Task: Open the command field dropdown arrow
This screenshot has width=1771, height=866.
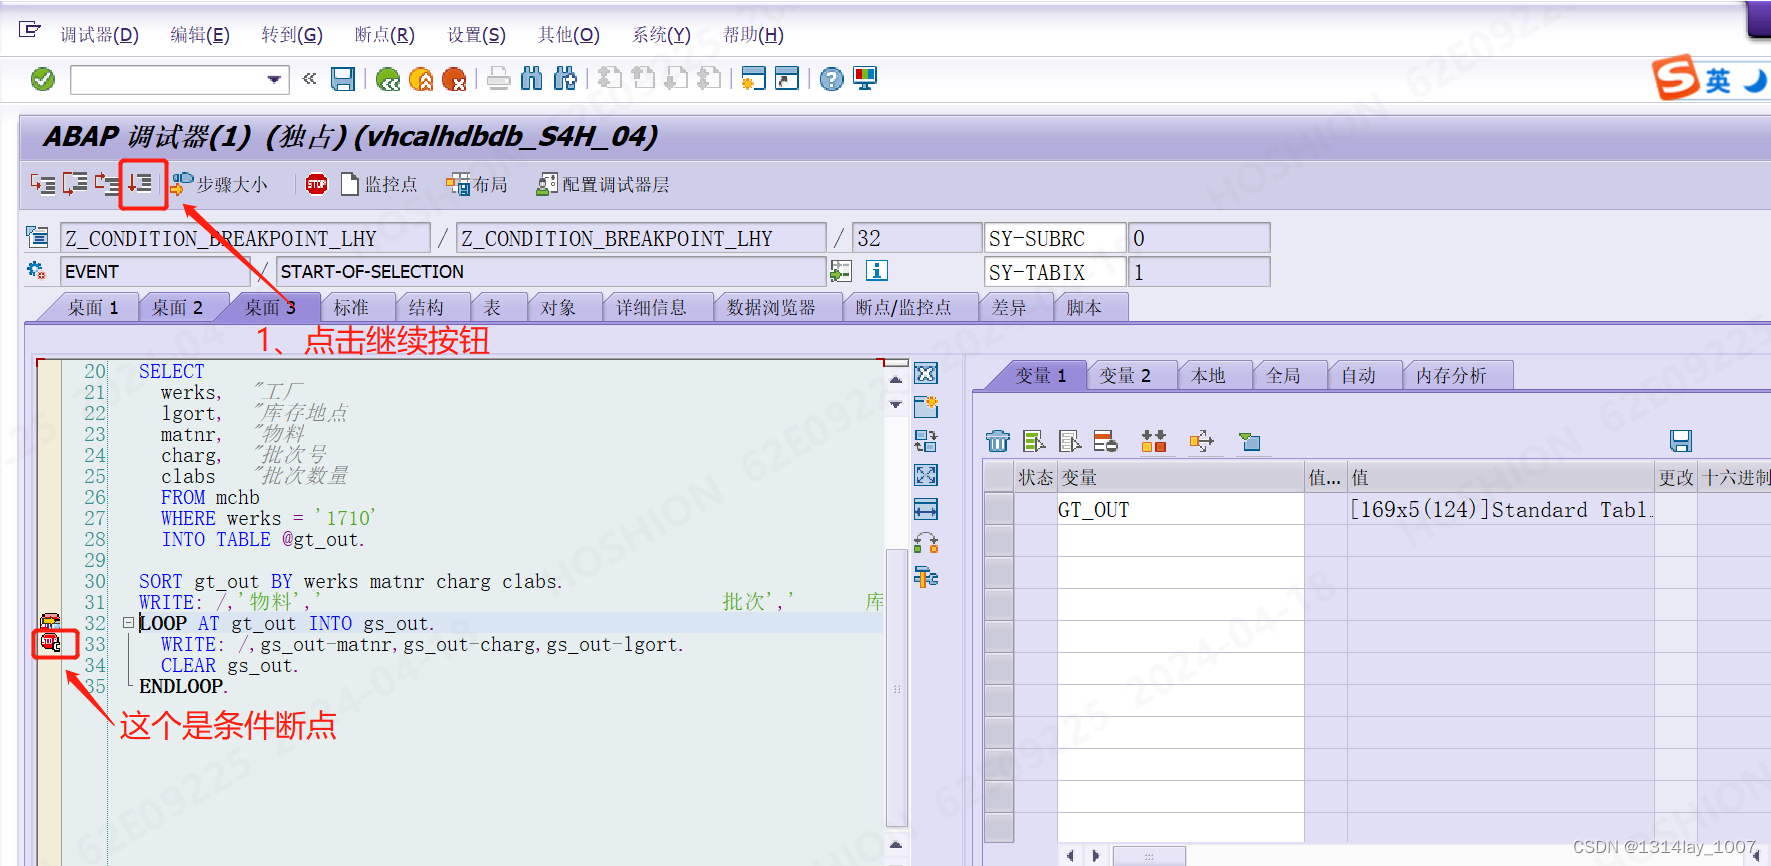Action: [274, 79]
